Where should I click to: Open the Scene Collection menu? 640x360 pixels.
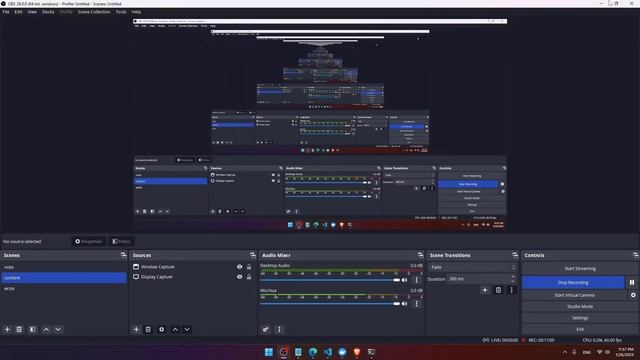pos(94,12)
